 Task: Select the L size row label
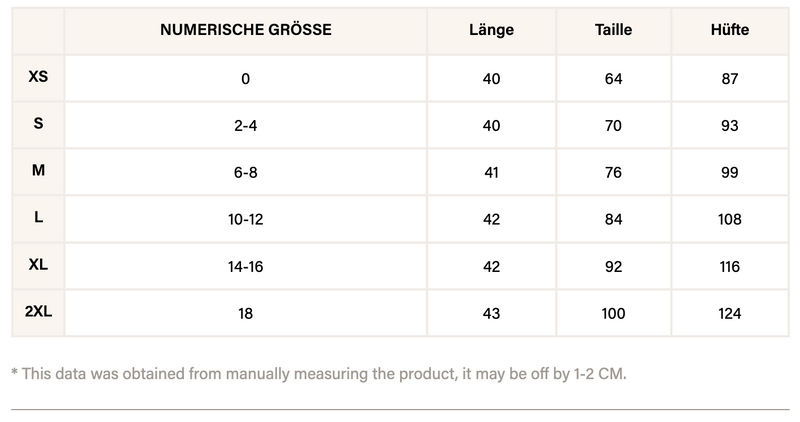pyautogui.click(x=38, y=218)
